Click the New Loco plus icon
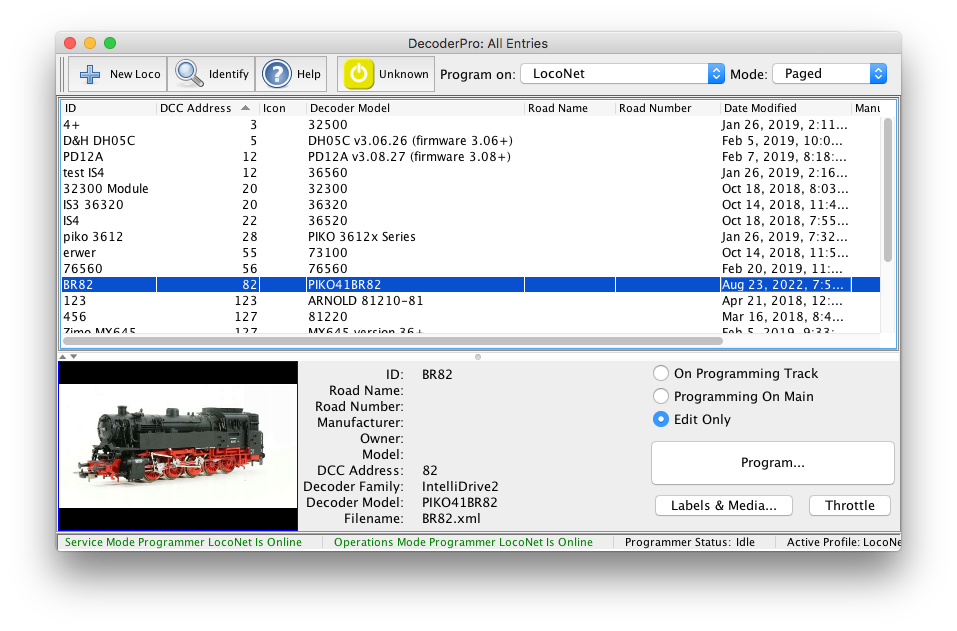957x631 pixels. [91, 74]
